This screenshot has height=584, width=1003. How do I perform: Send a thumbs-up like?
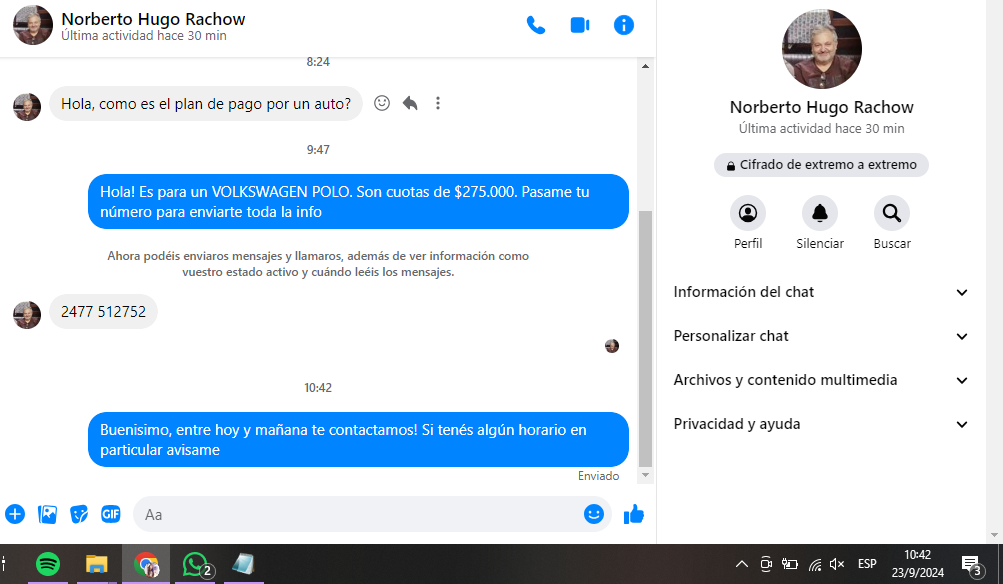point(634,514)
